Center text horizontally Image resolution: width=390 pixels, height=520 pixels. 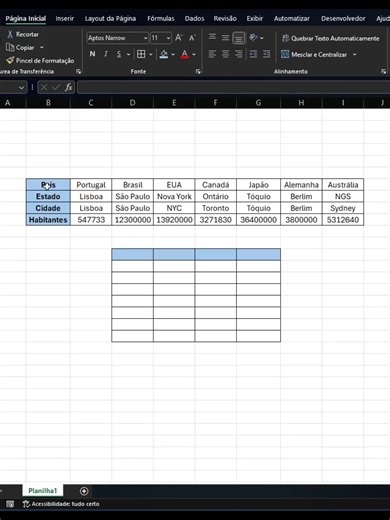coord(225,54)
